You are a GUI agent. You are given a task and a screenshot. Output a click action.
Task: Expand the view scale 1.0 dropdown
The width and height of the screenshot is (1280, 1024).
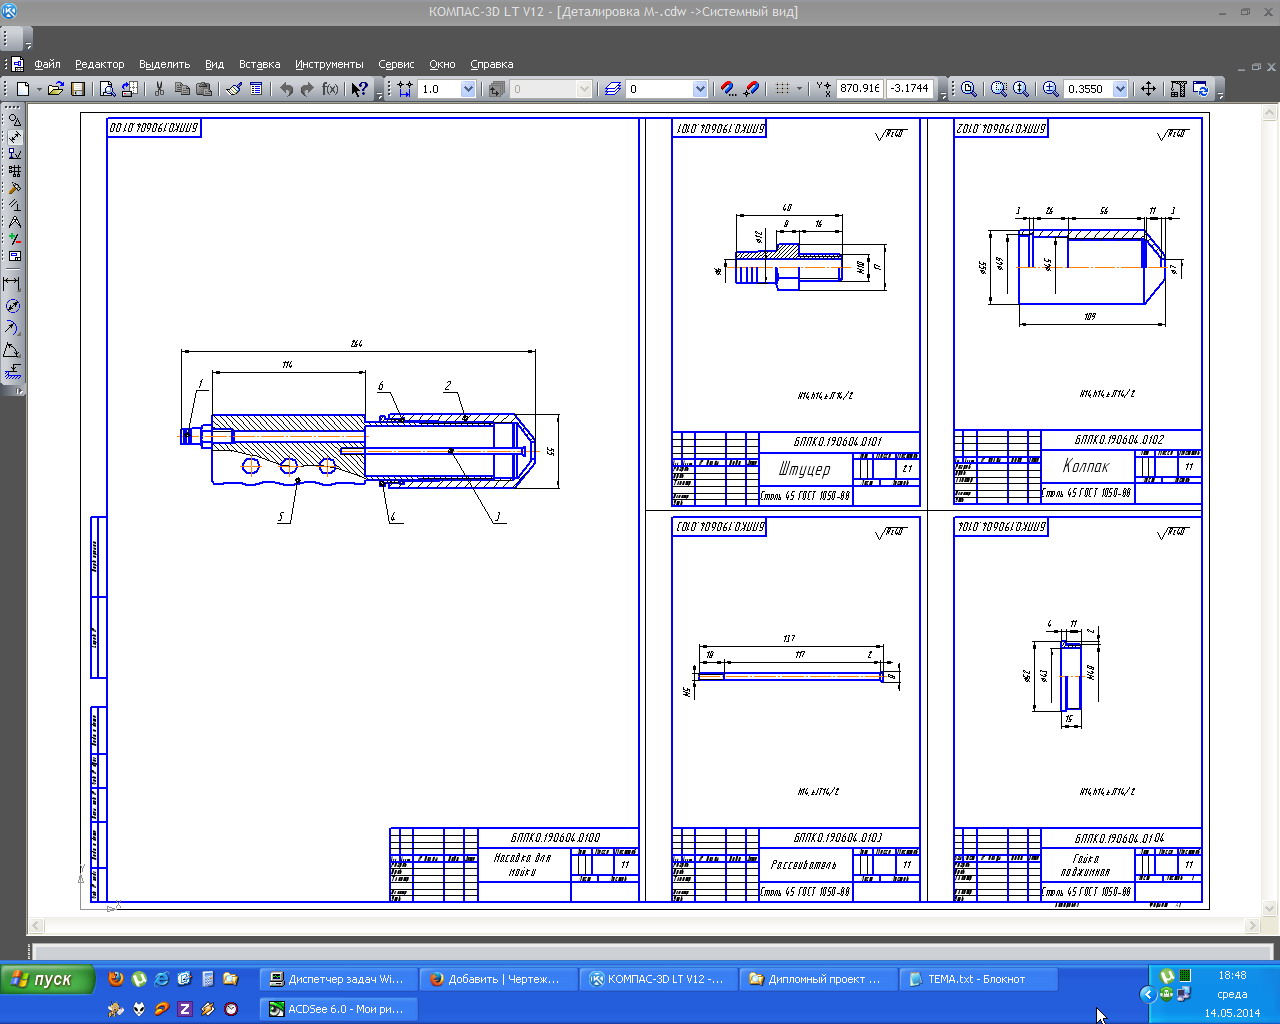pos(467,89)
